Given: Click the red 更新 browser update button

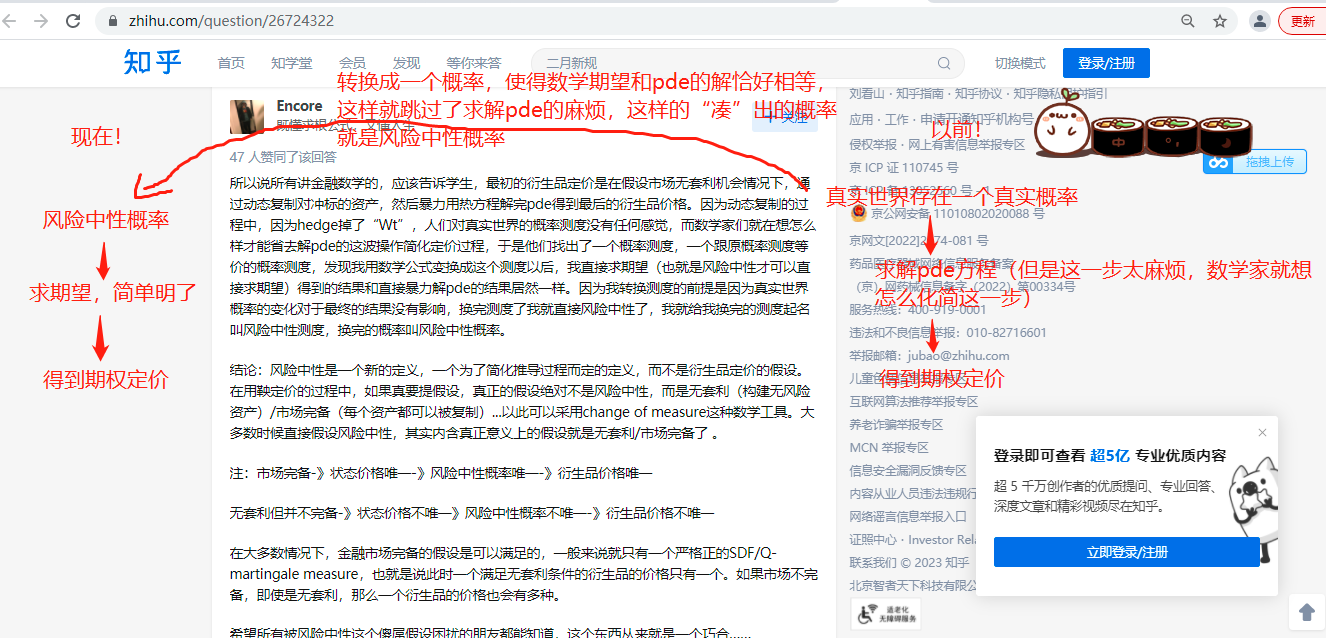Looking at the screenshot, I should (x=1303, y=21).
